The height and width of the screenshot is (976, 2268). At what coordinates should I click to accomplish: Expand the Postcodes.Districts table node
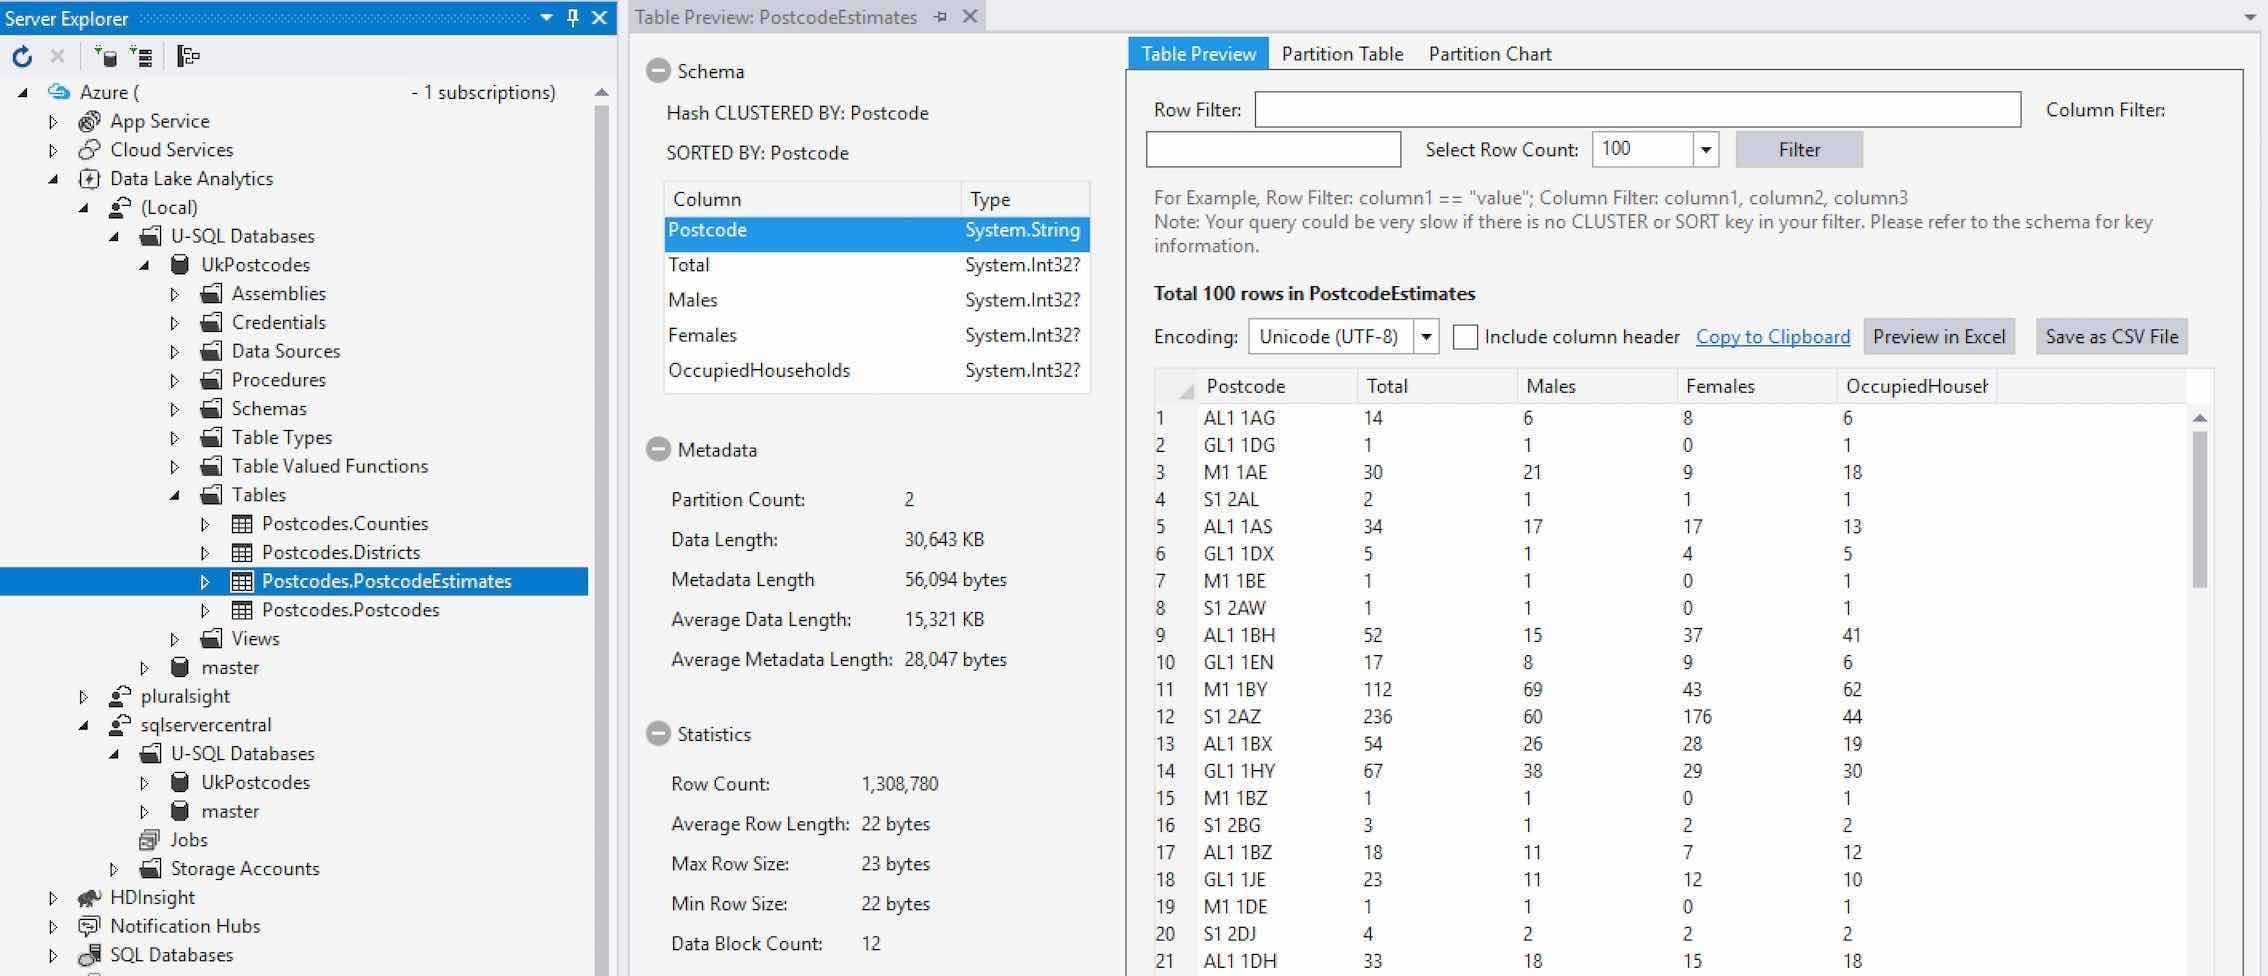tap(204, 553)
